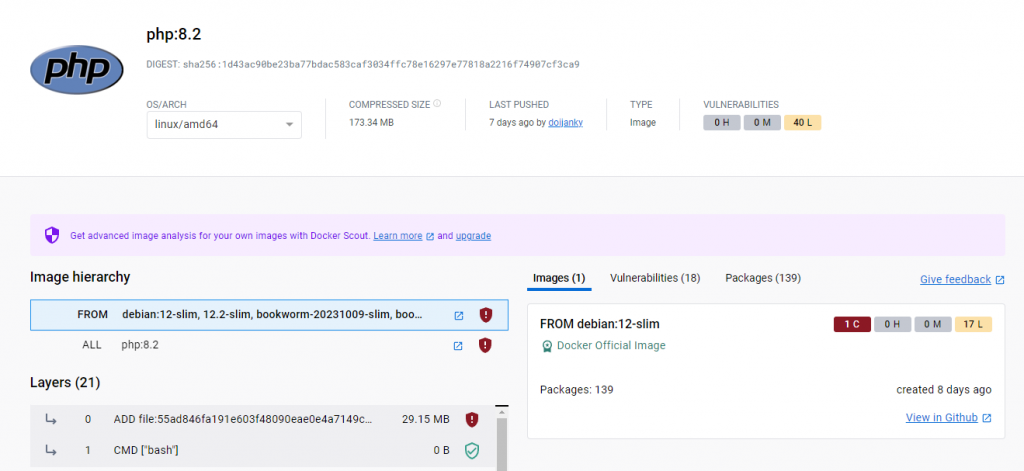Click external-link icon beside Give feedback
Image resolution: width=1024 pixels, height=471 pixels.
[1000, 280]
